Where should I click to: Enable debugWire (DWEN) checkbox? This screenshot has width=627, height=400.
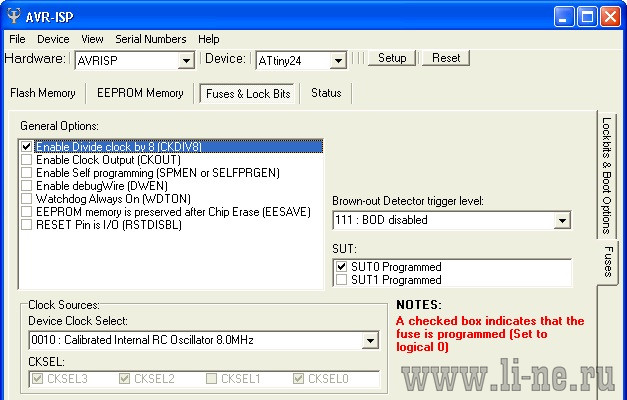(x=26, y=186)
